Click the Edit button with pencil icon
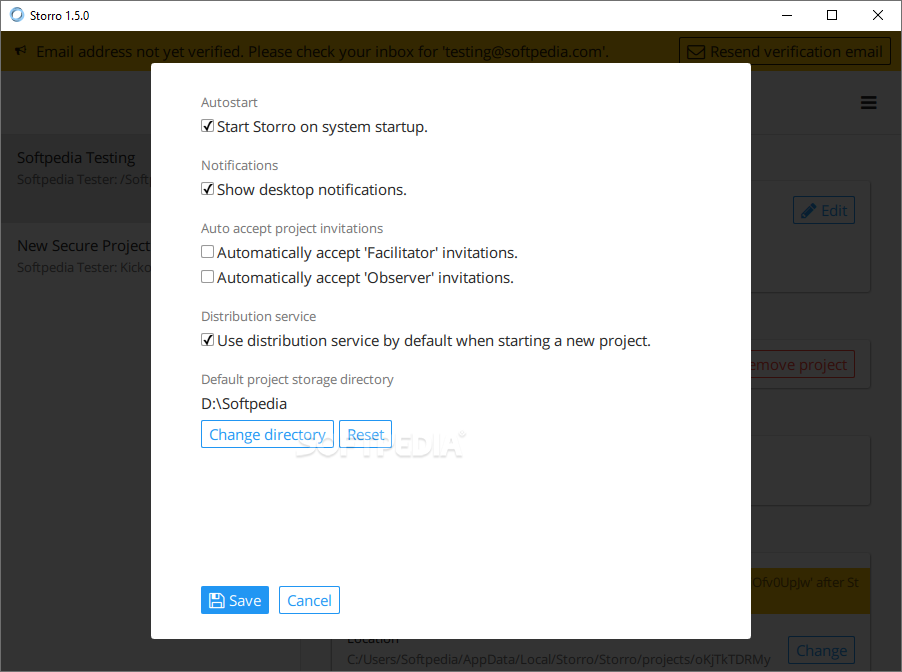Image resolution: width=902 pixels, height=672 pixels. (x=824, y=211)
